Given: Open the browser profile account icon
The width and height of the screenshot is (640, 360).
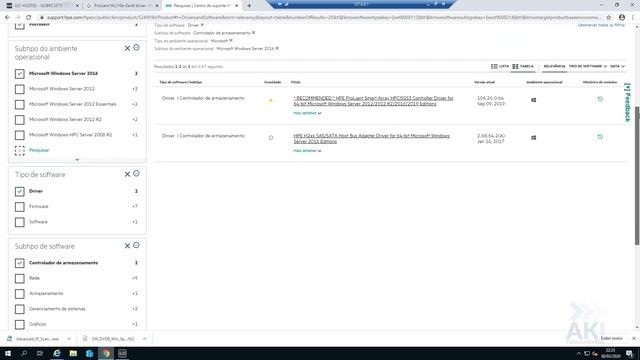Looking at the screenshot, I should tap(622, 17).
